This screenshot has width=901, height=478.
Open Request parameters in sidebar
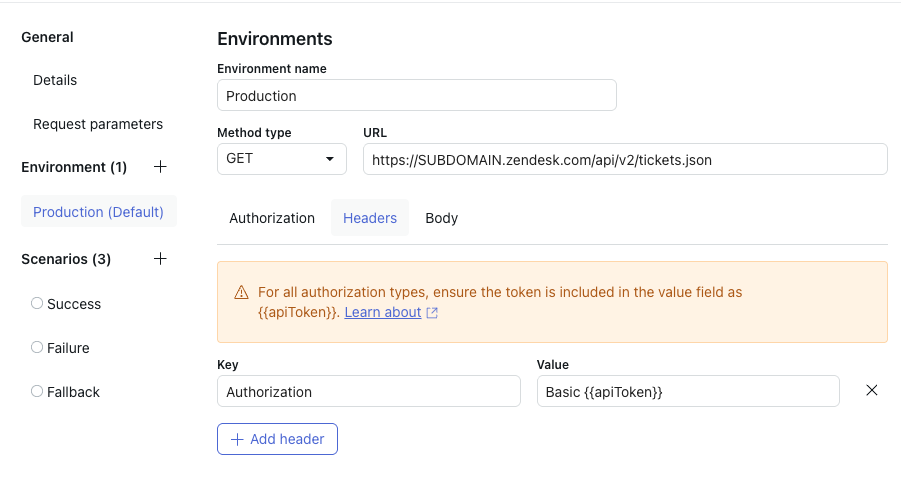pos(98,124)
